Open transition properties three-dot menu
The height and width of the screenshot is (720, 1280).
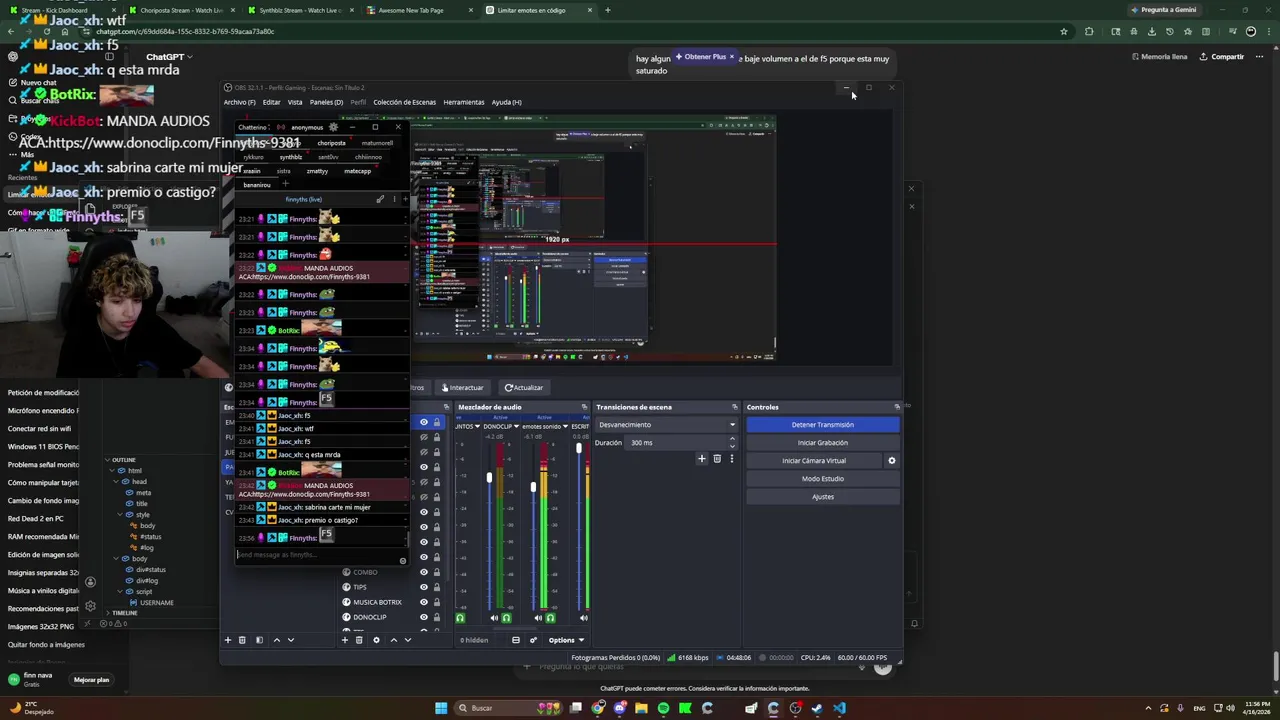coord(731,459)
